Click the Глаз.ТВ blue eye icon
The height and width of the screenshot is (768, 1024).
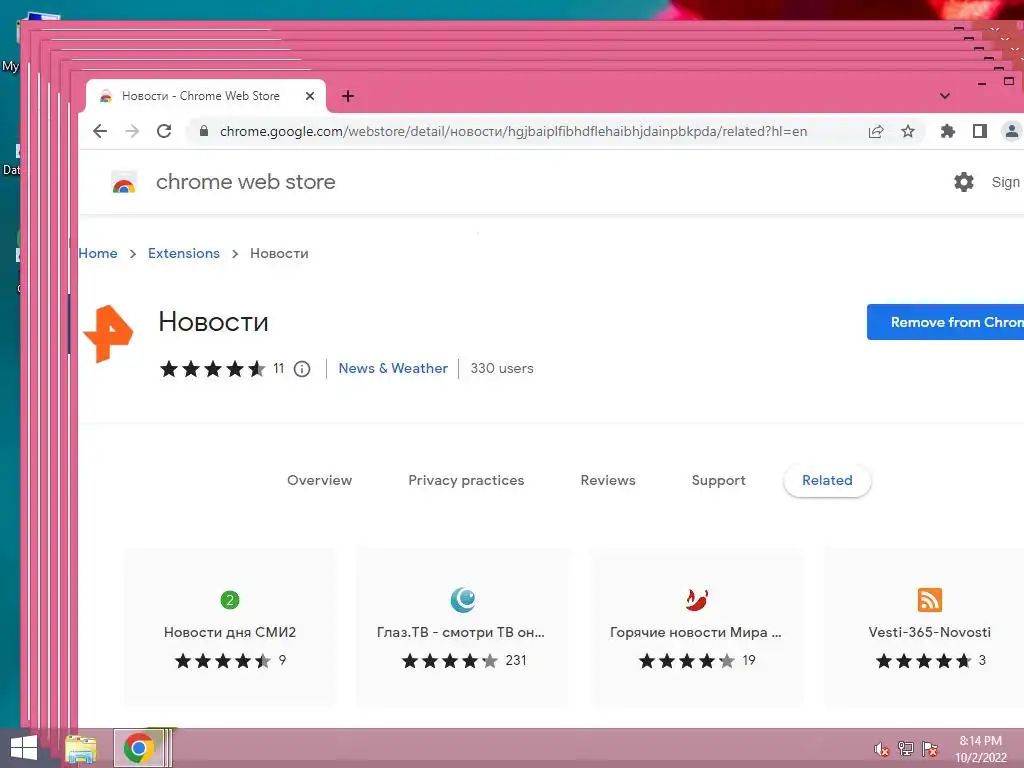click(463, 600)
